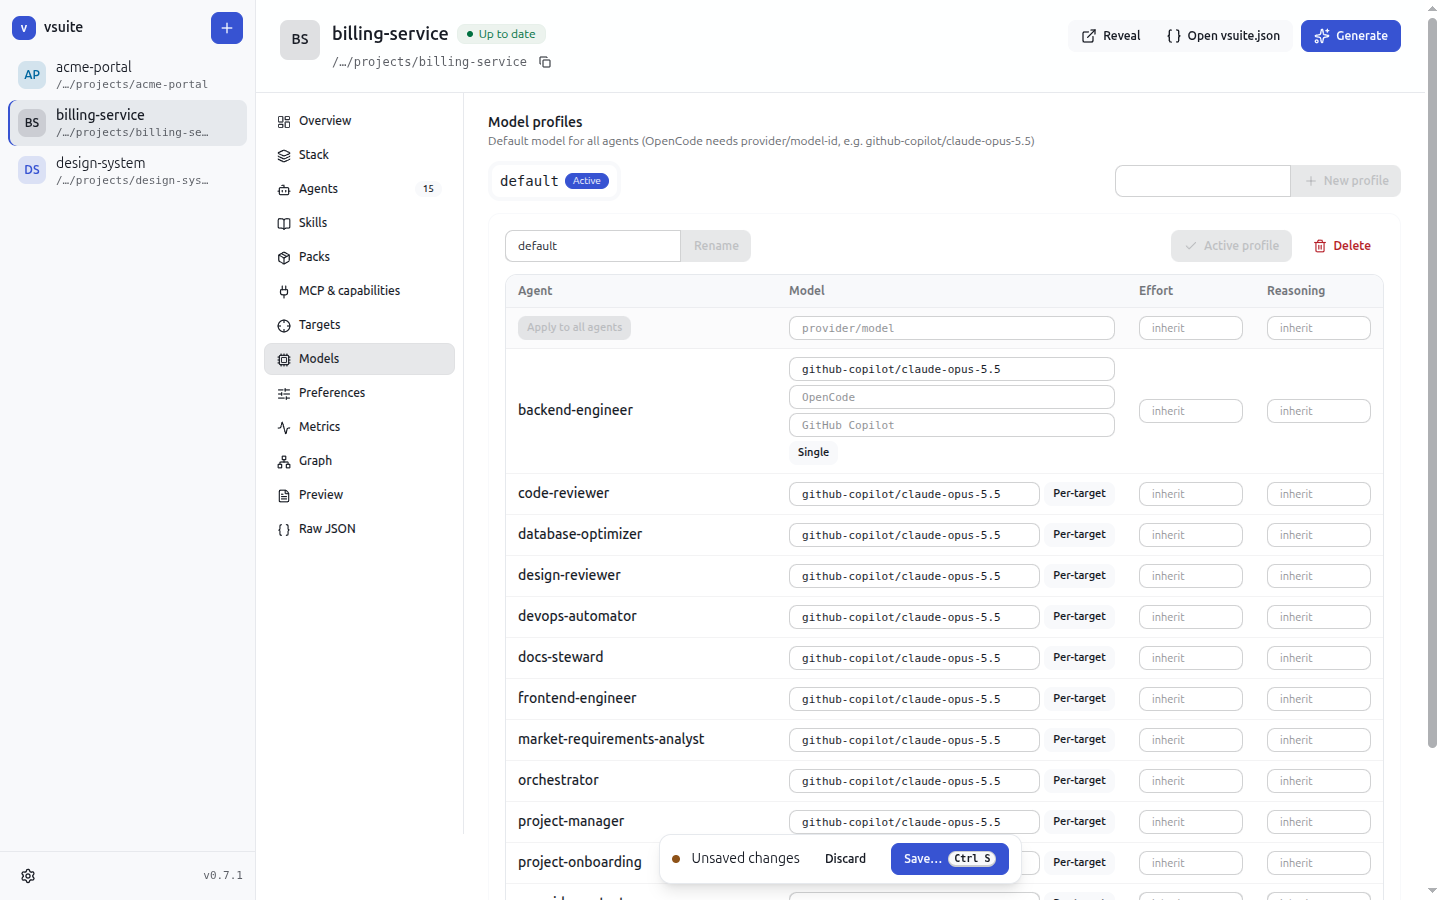Go to the Preferences section
Screen dimensions: 1440x900
(359, 393)
